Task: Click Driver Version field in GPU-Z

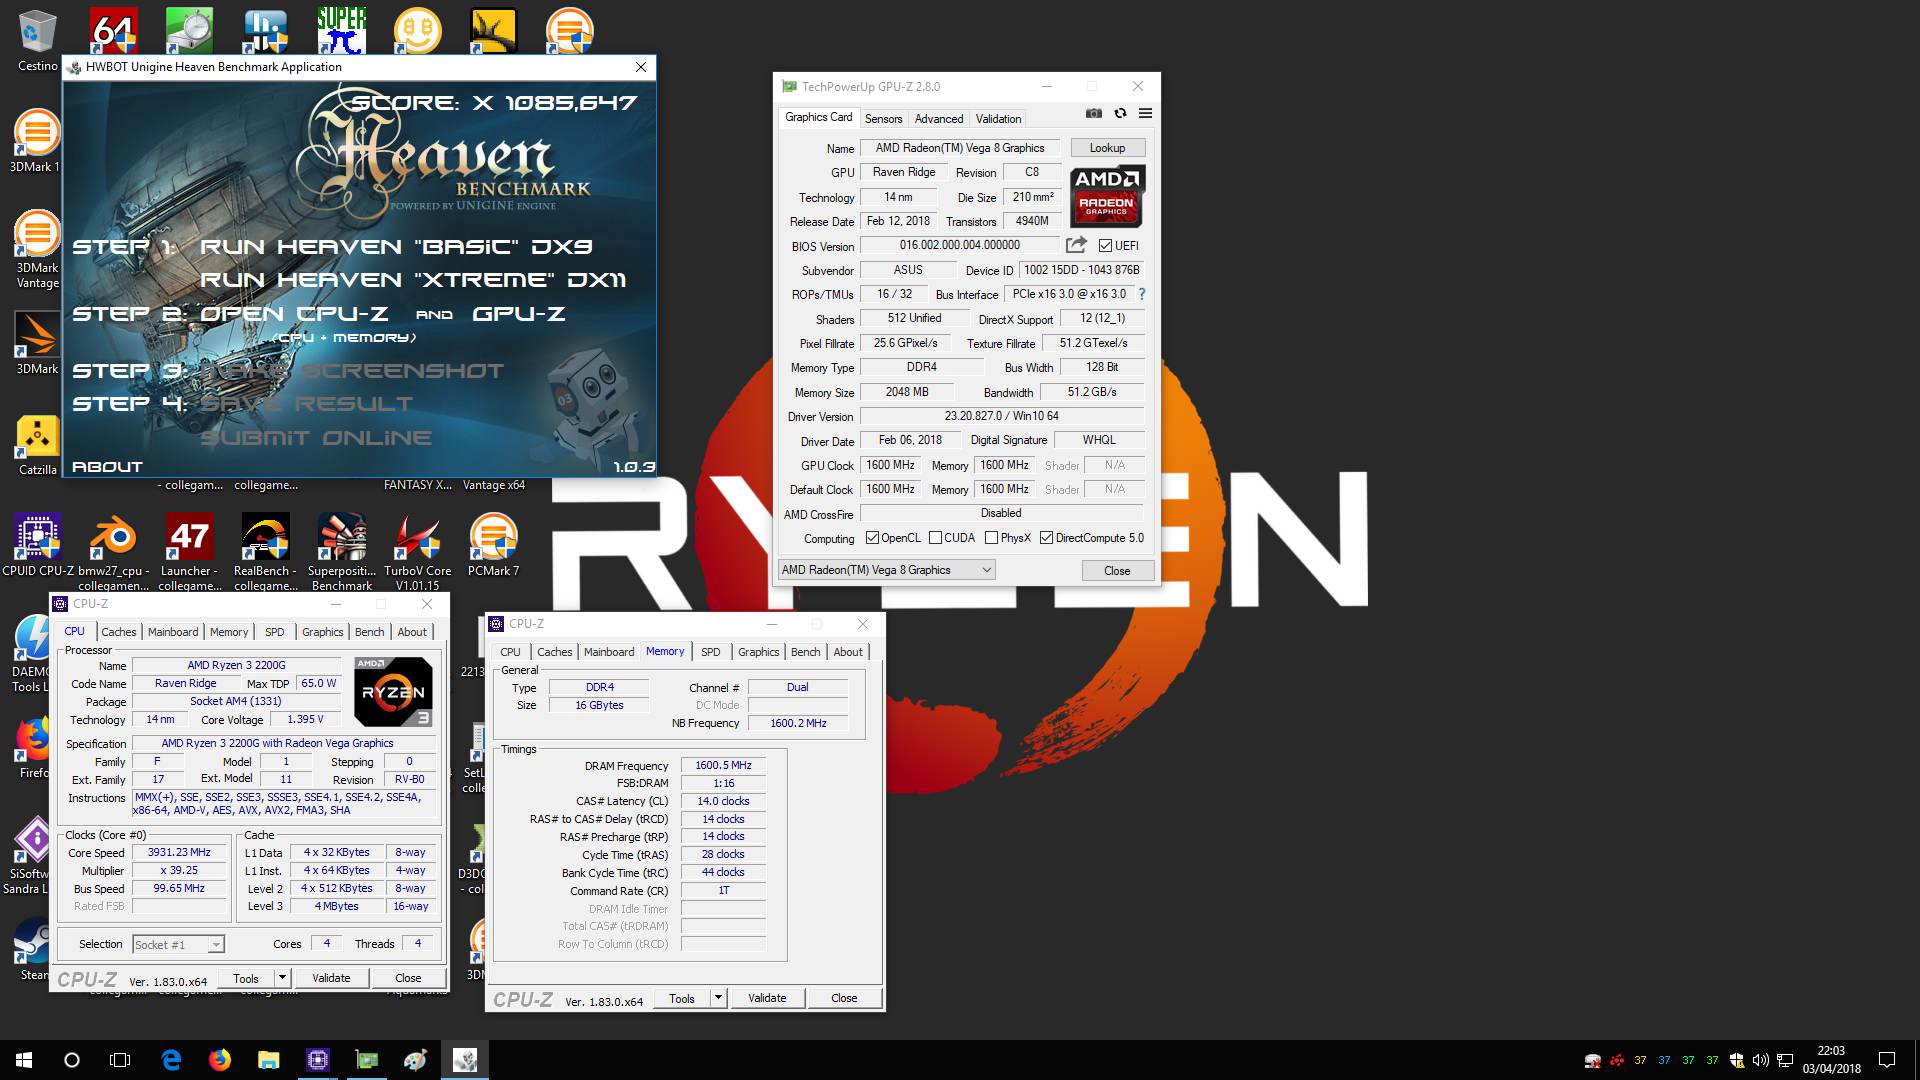Action: 1001,416
